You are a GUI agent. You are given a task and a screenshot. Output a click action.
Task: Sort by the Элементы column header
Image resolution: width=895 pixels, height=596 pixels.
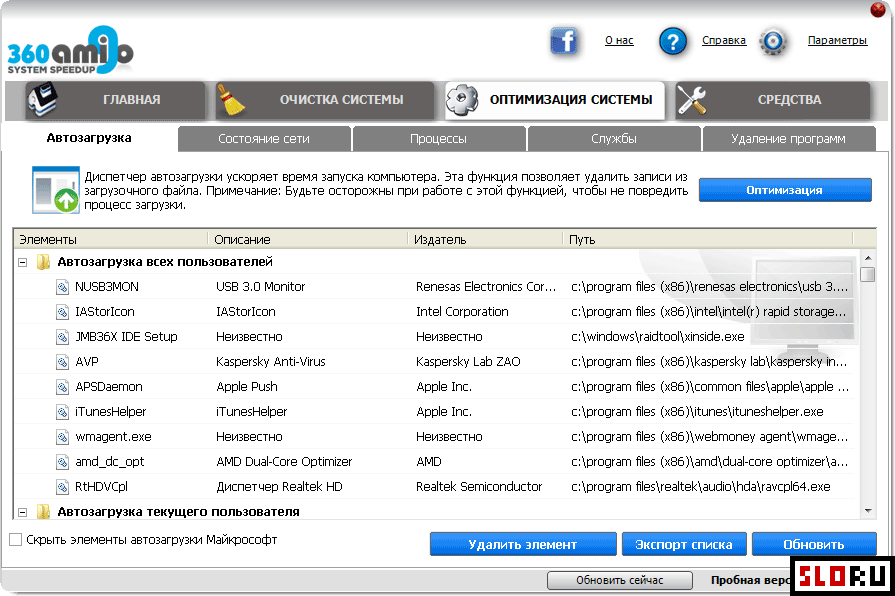[111, 240]
